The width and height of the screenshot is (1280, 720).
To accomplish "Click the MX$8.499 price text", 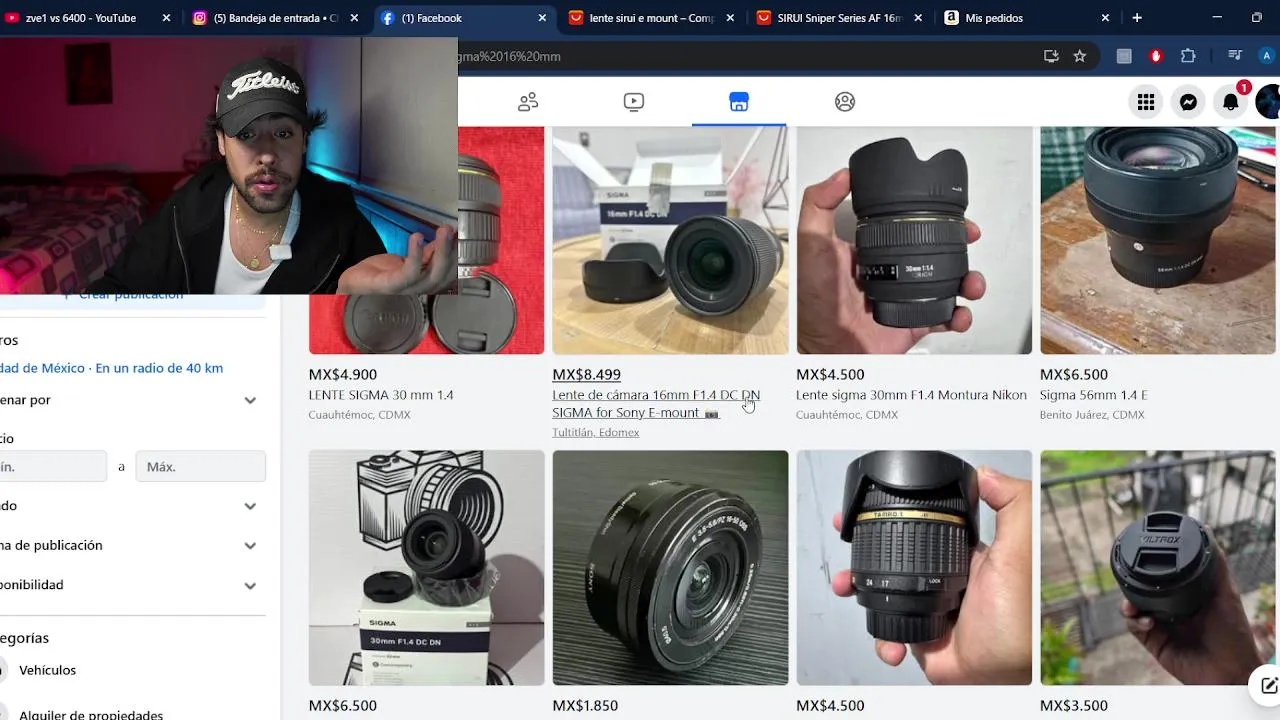I will point(586,375).
